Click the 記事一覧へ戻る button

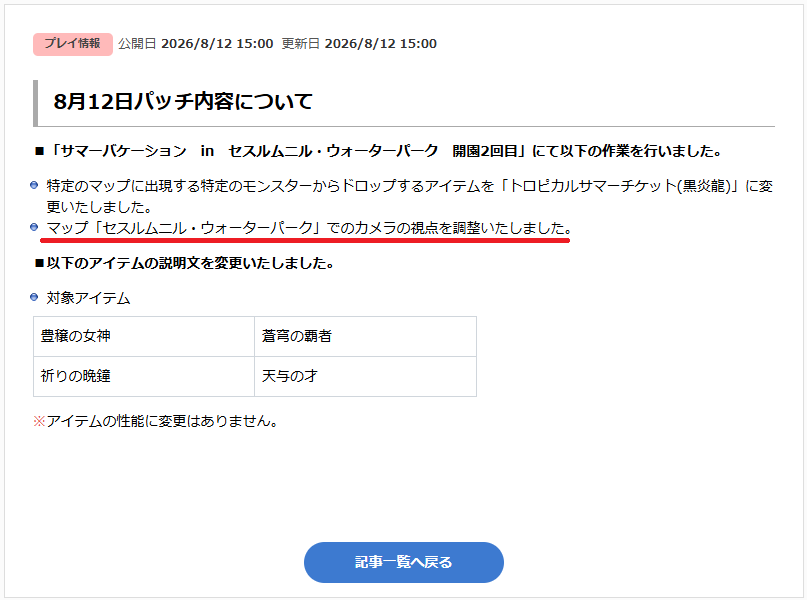pos(404,562)
